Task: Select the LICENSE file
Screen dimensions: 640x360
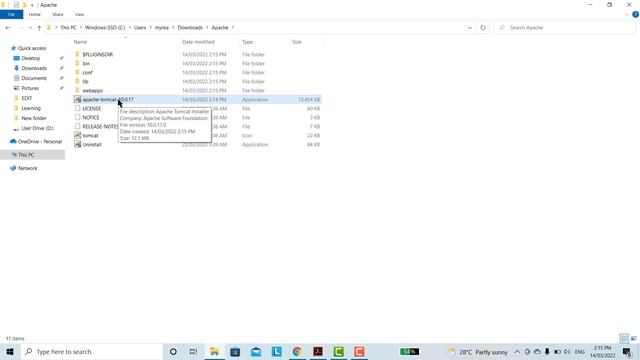Action: [91, 109]
